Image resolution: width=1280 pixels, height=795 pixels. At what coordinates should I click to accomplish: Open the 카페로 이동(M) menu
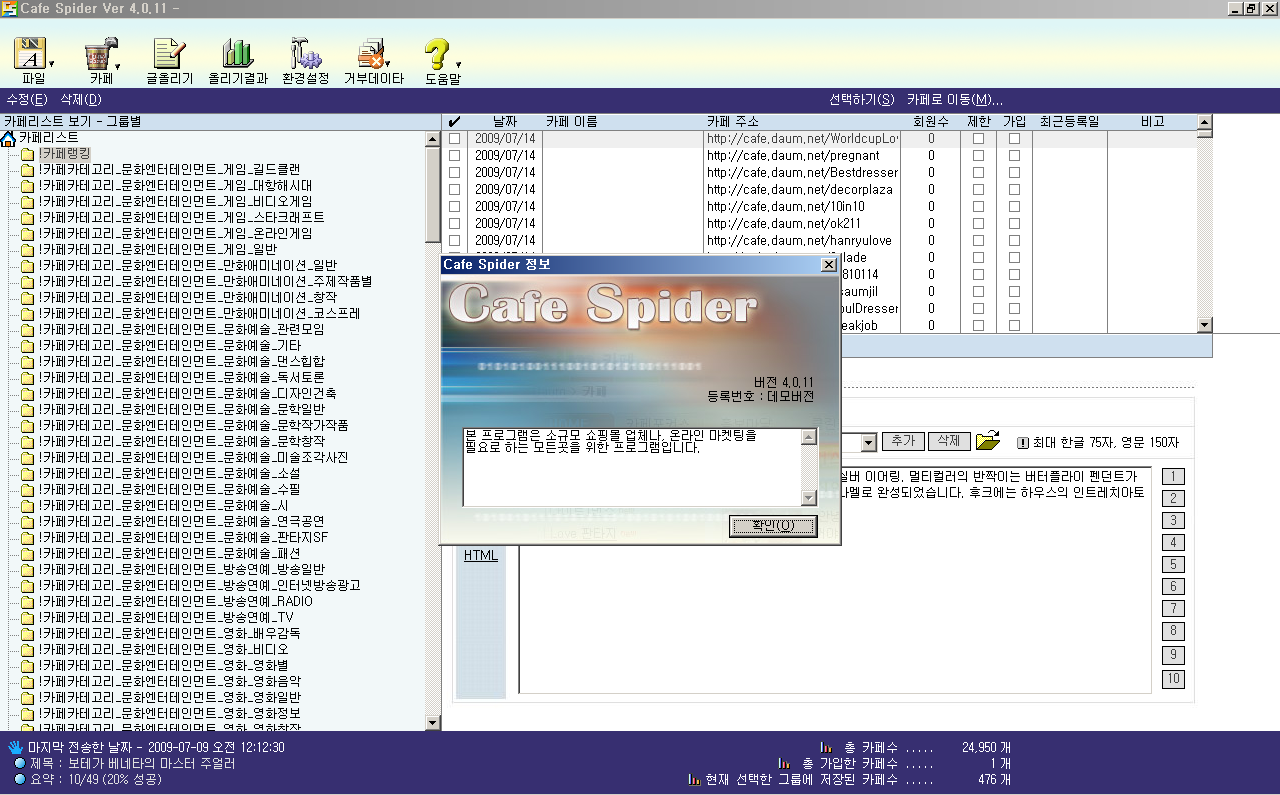pos(954,100)
